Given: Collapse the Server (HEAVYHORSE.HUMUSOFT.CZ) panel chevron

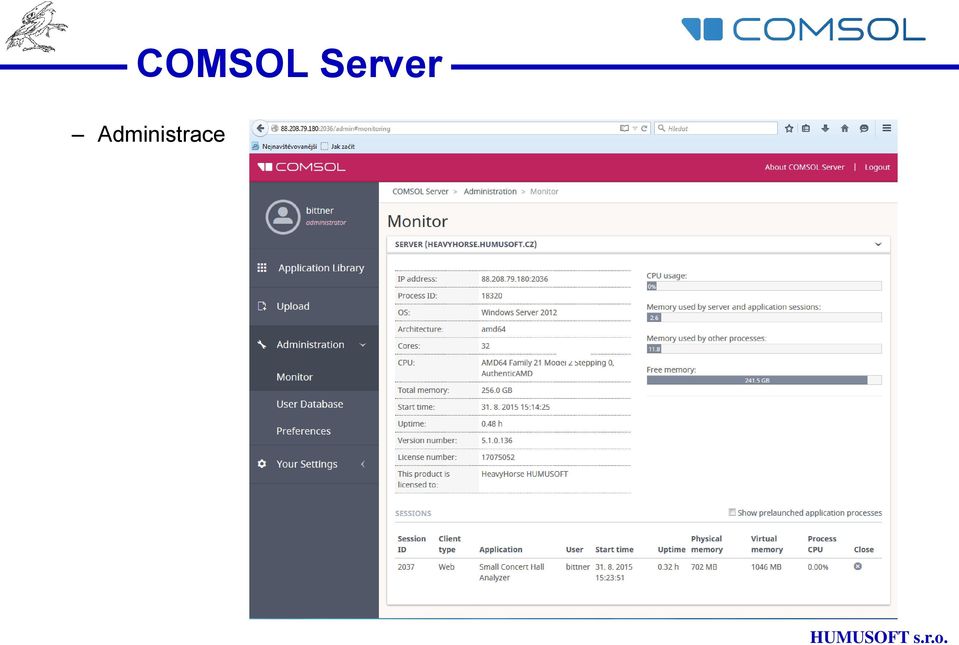Looking at the screenshot, I should (878, 245).
